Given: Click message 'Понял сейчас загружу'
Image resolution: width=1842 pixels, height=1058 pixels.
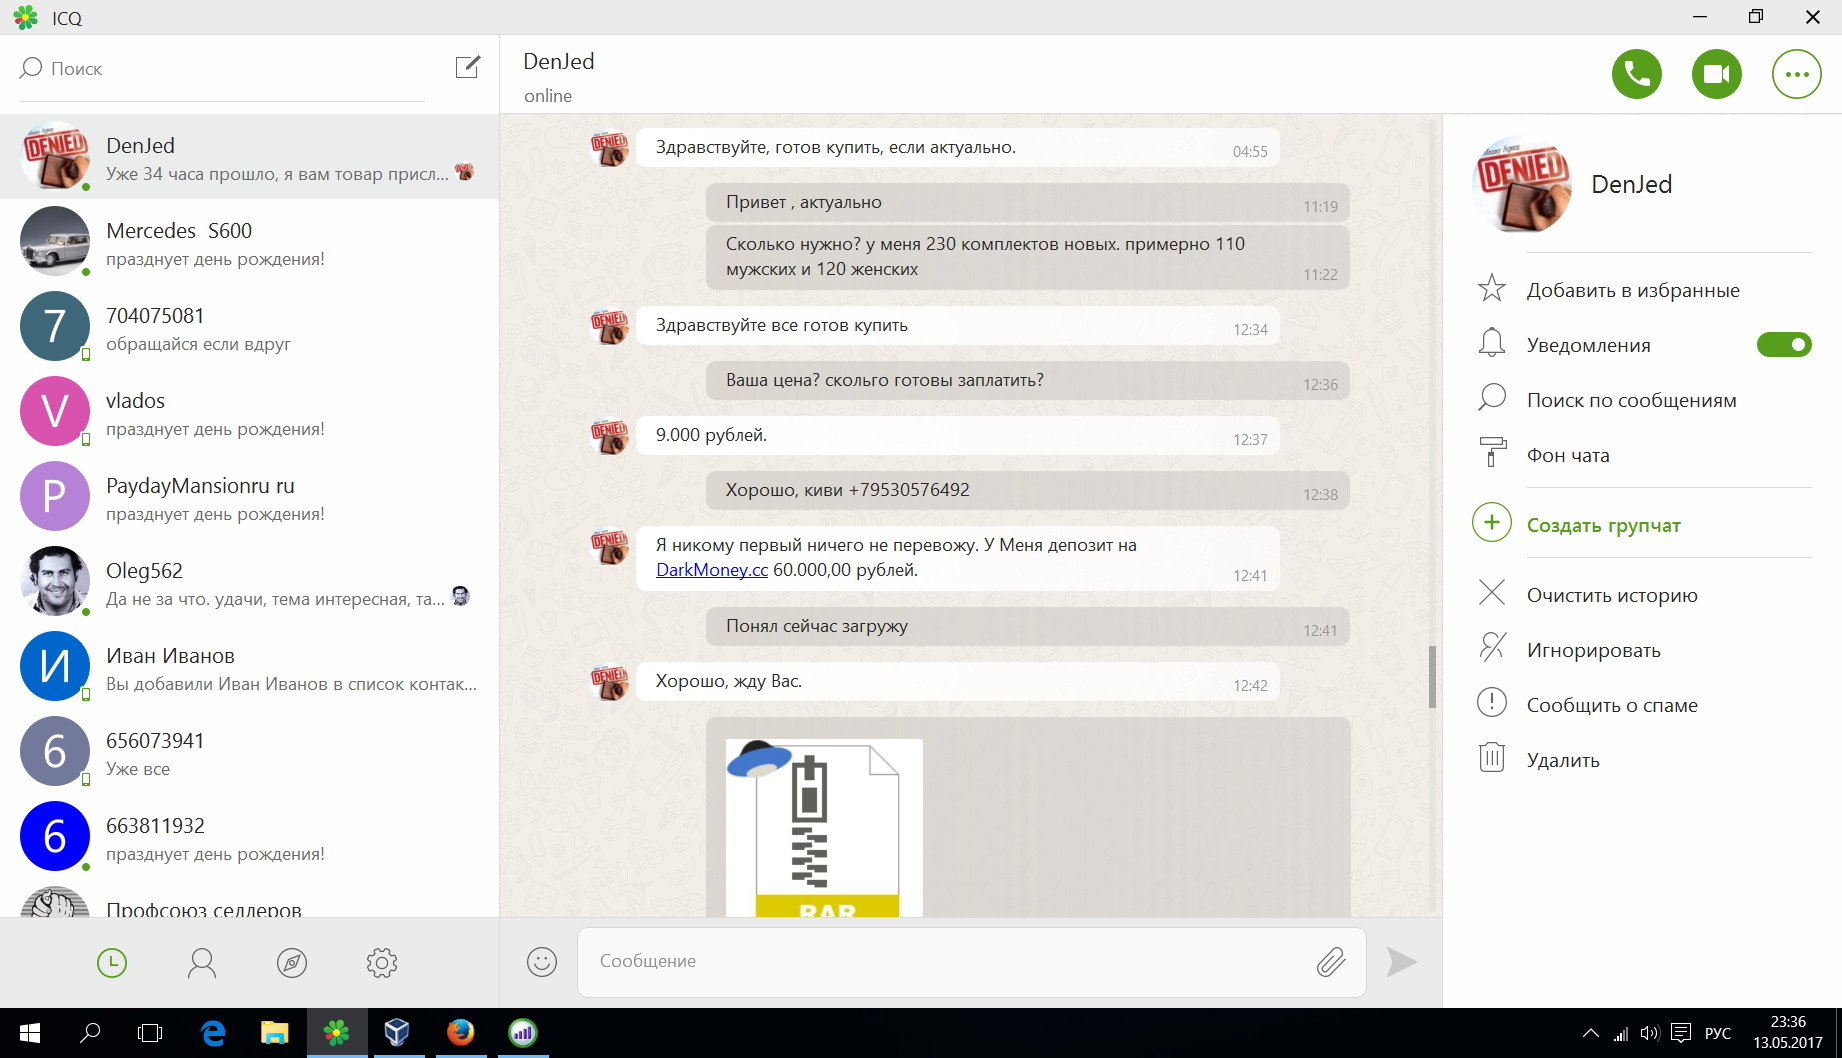Looking at the screenshot, I should 1028,626.
